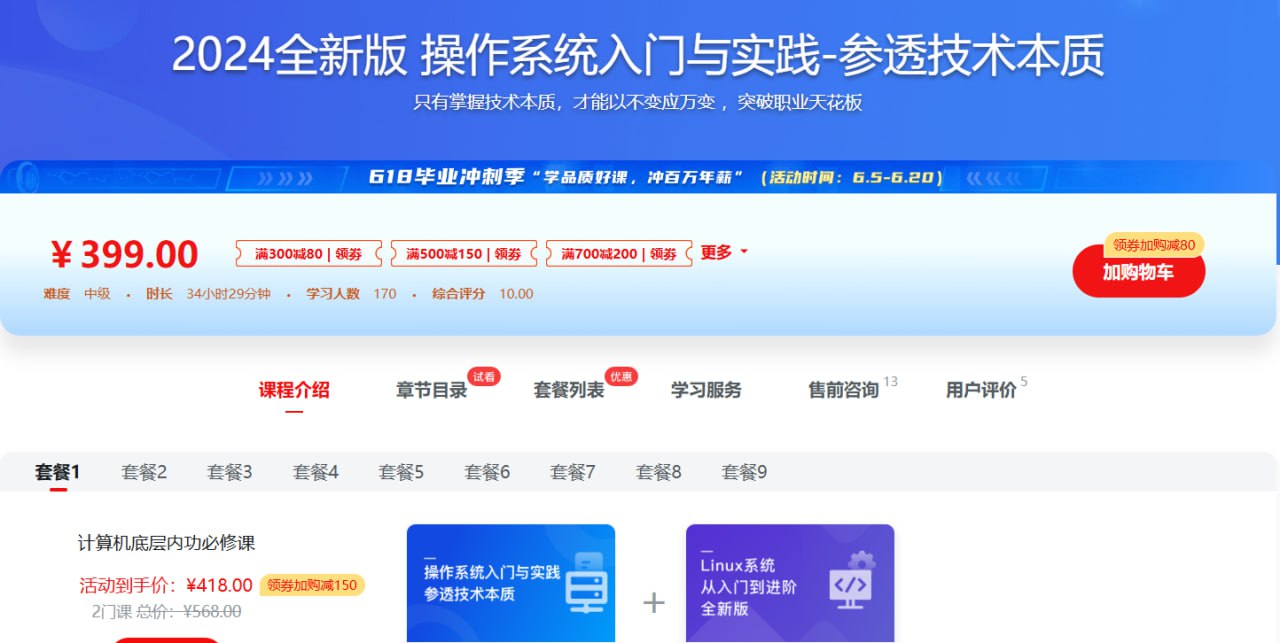Open the 套餐列表 tab
The width and height of the screenshot is (1280, 643).
pyautogui.click(x=569, y=390)
